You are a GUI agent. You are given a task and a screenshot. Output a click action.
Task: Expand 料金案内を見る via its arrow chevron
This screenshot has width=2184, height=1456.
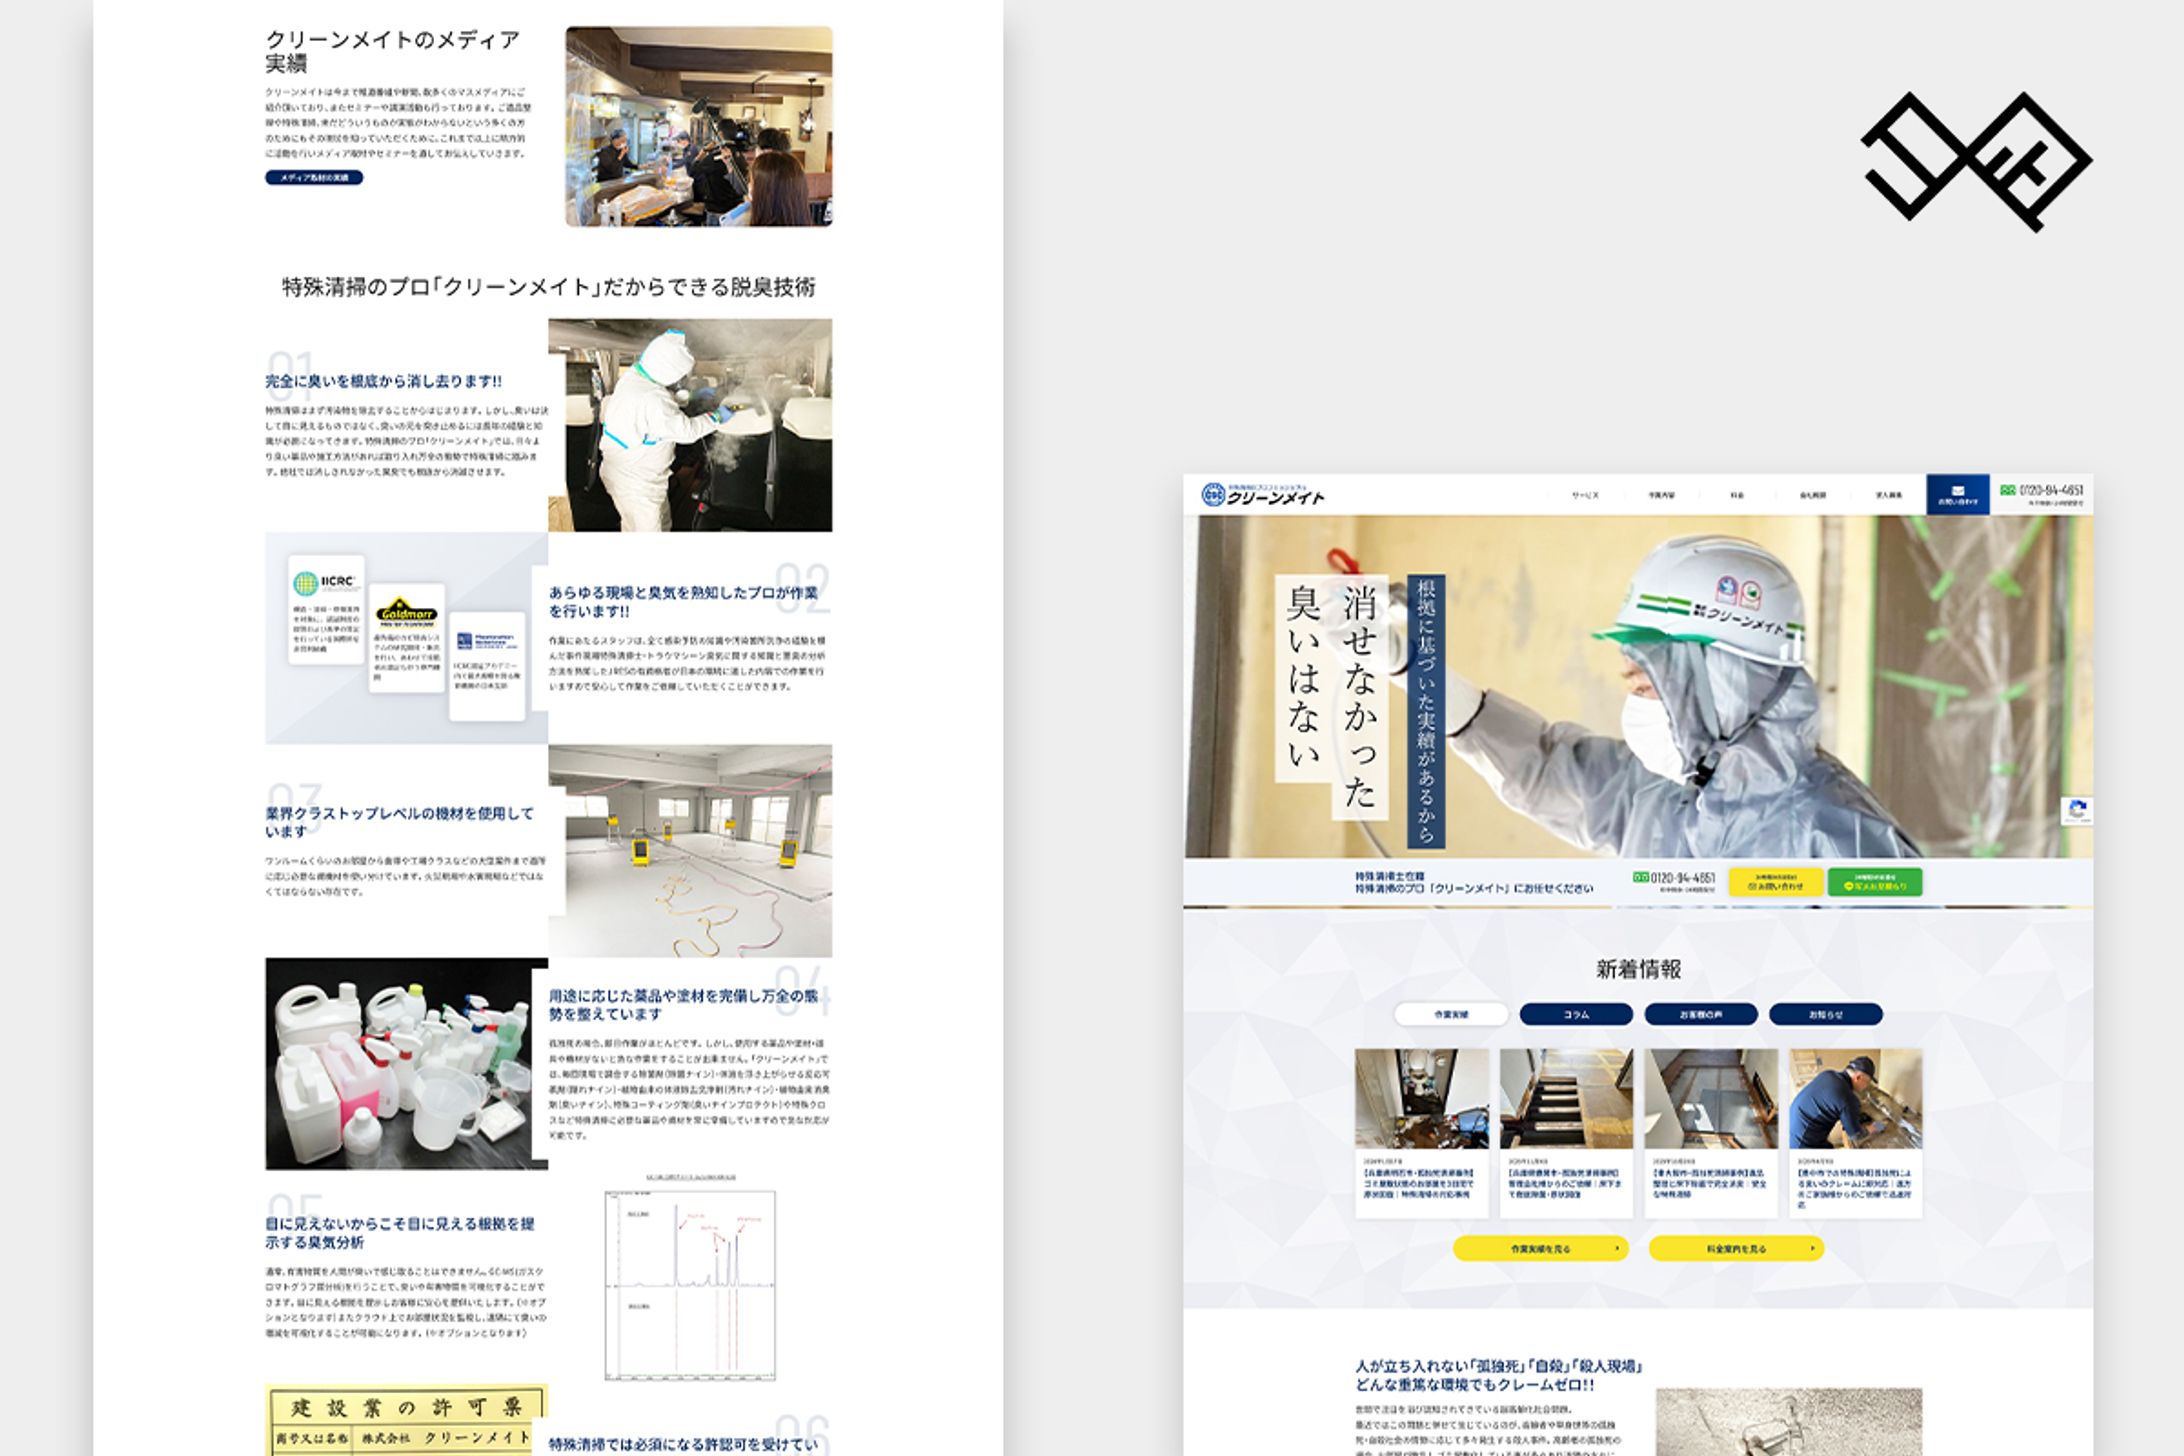click(1812, 1248)
